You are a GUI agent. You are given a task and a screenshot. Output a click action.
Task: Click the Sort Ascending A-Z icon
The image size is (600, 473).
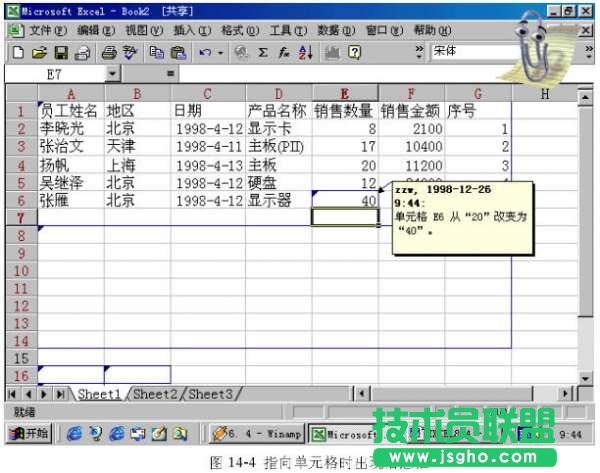[x=306, y=52]
